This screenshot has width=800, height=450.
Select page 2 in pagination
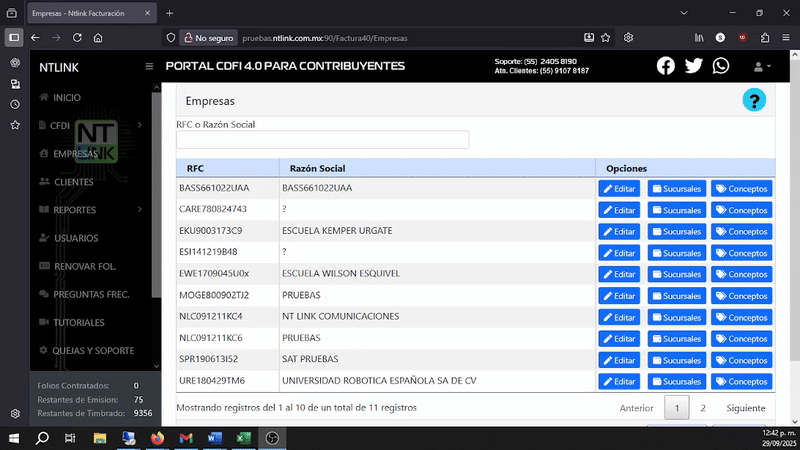[703, 408]
